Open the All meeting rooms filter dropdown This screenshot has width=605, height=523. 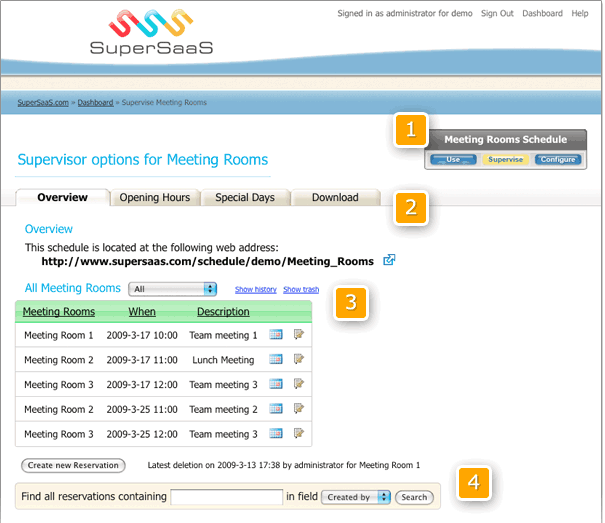pos(172,289)
